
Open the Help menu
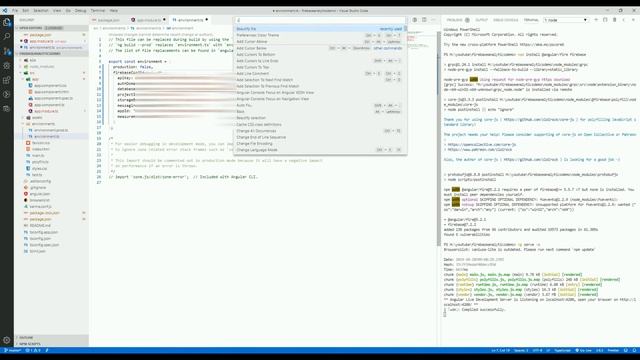click(114, 11)
